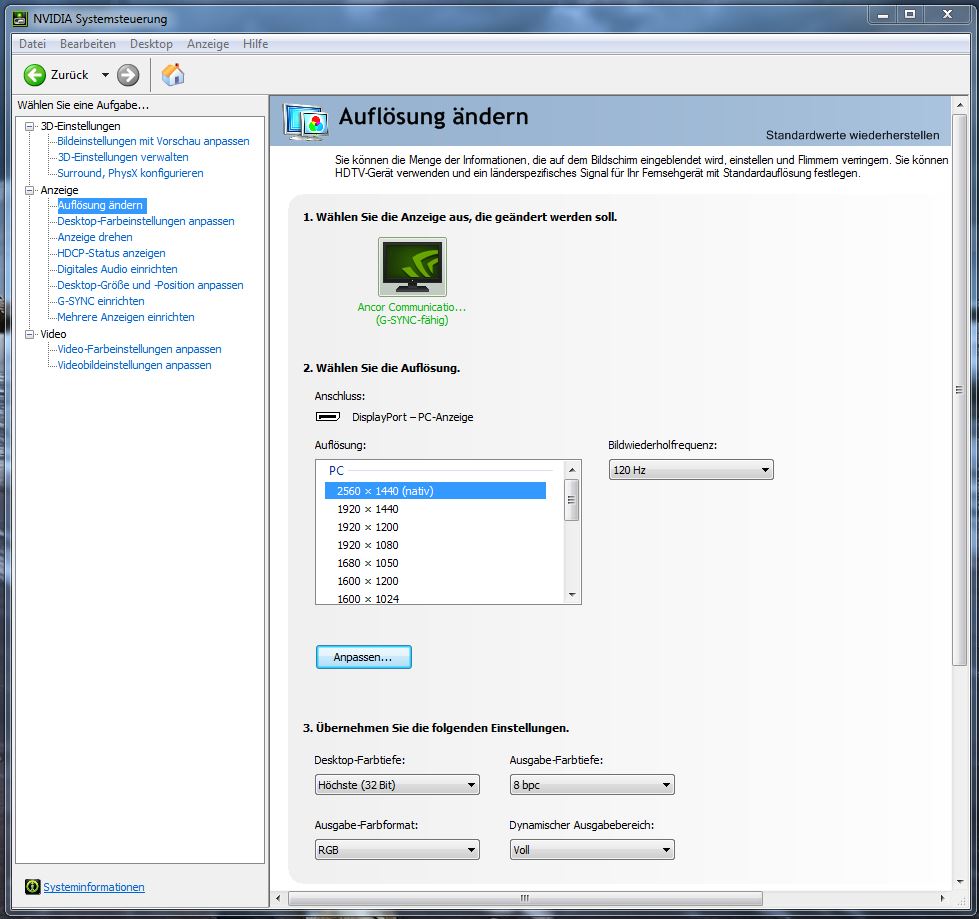Viewport: 979px width, 919px height.
Task: Open the Desktop menu
Action: tap(151, 44)
